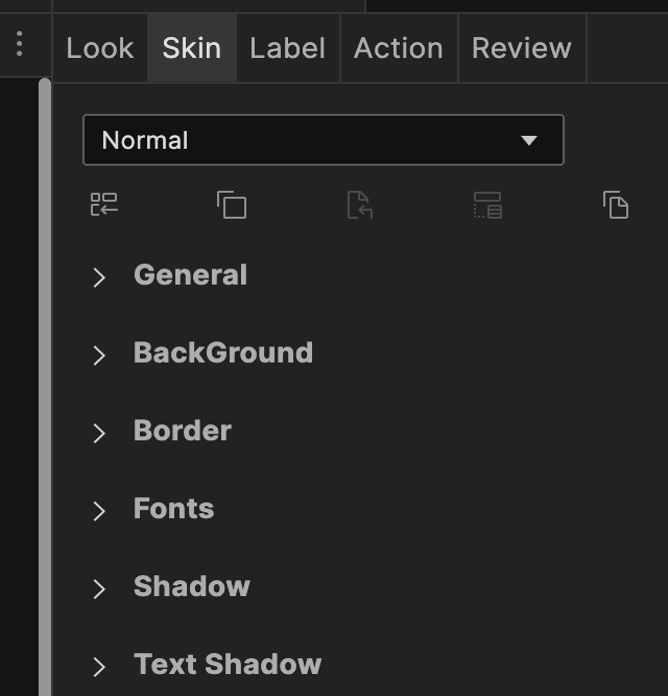Click the reset skin icon under the dropdown

[104, 205]
